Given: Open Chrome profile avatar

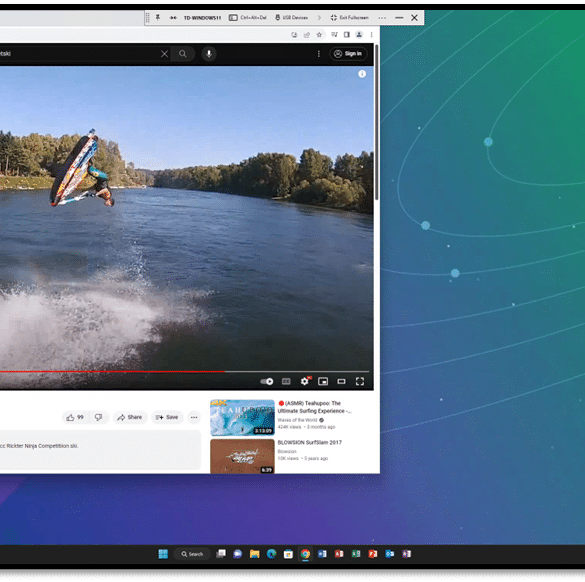Looking at the screenshot, I should coord(359,35).
